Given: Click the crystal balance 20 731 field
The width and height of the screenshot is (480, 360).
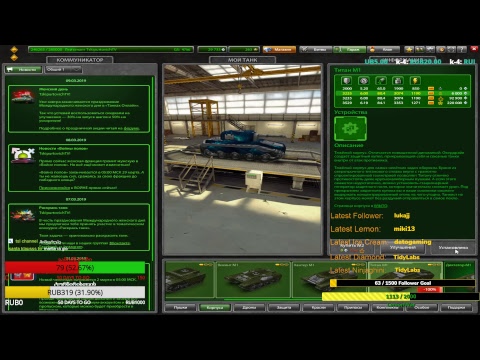Looking at the screenshot, I should 212,50.
